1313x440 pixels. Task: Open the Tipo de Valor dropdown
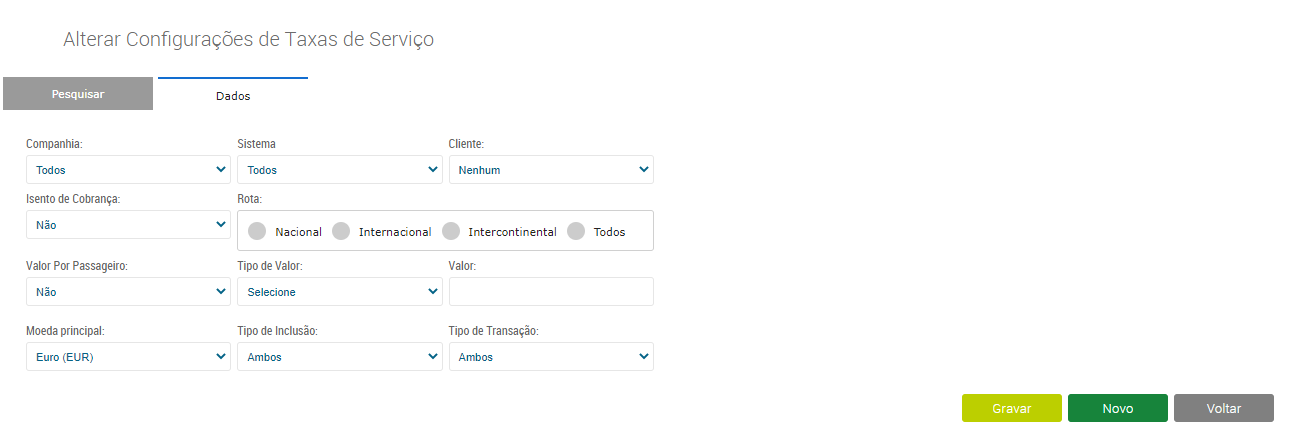pyautogui.click(x=340, y=292)
